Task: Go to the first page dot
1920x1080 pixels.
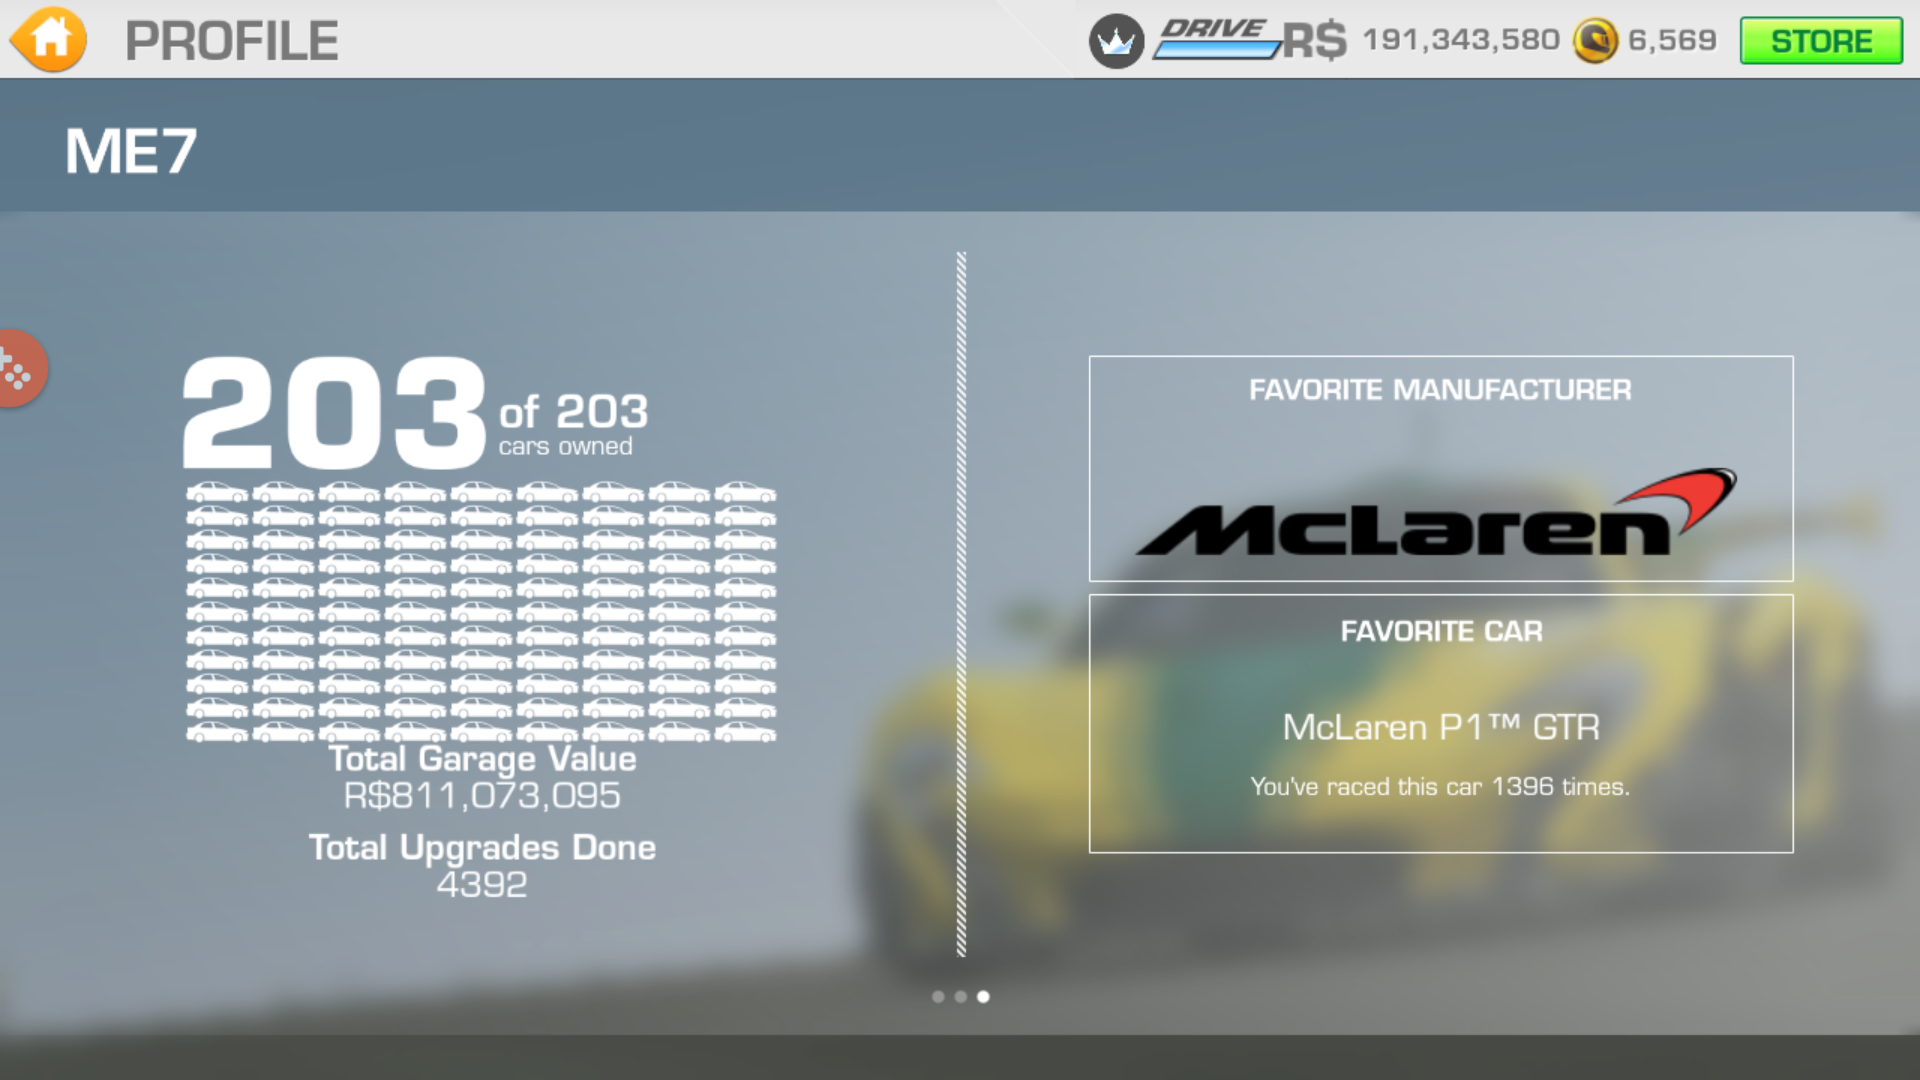Action: 938,997
